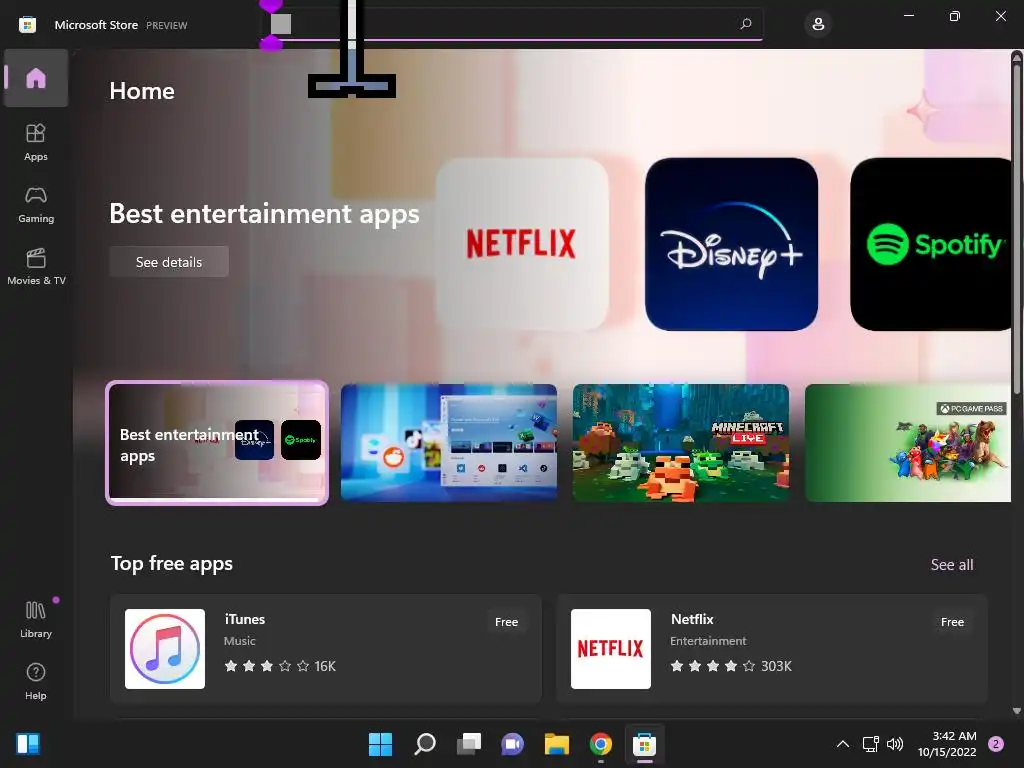The image size is (1024, 768).
Task: Open File Explorer from the taskbar
Action: click(x=556, y=744)
